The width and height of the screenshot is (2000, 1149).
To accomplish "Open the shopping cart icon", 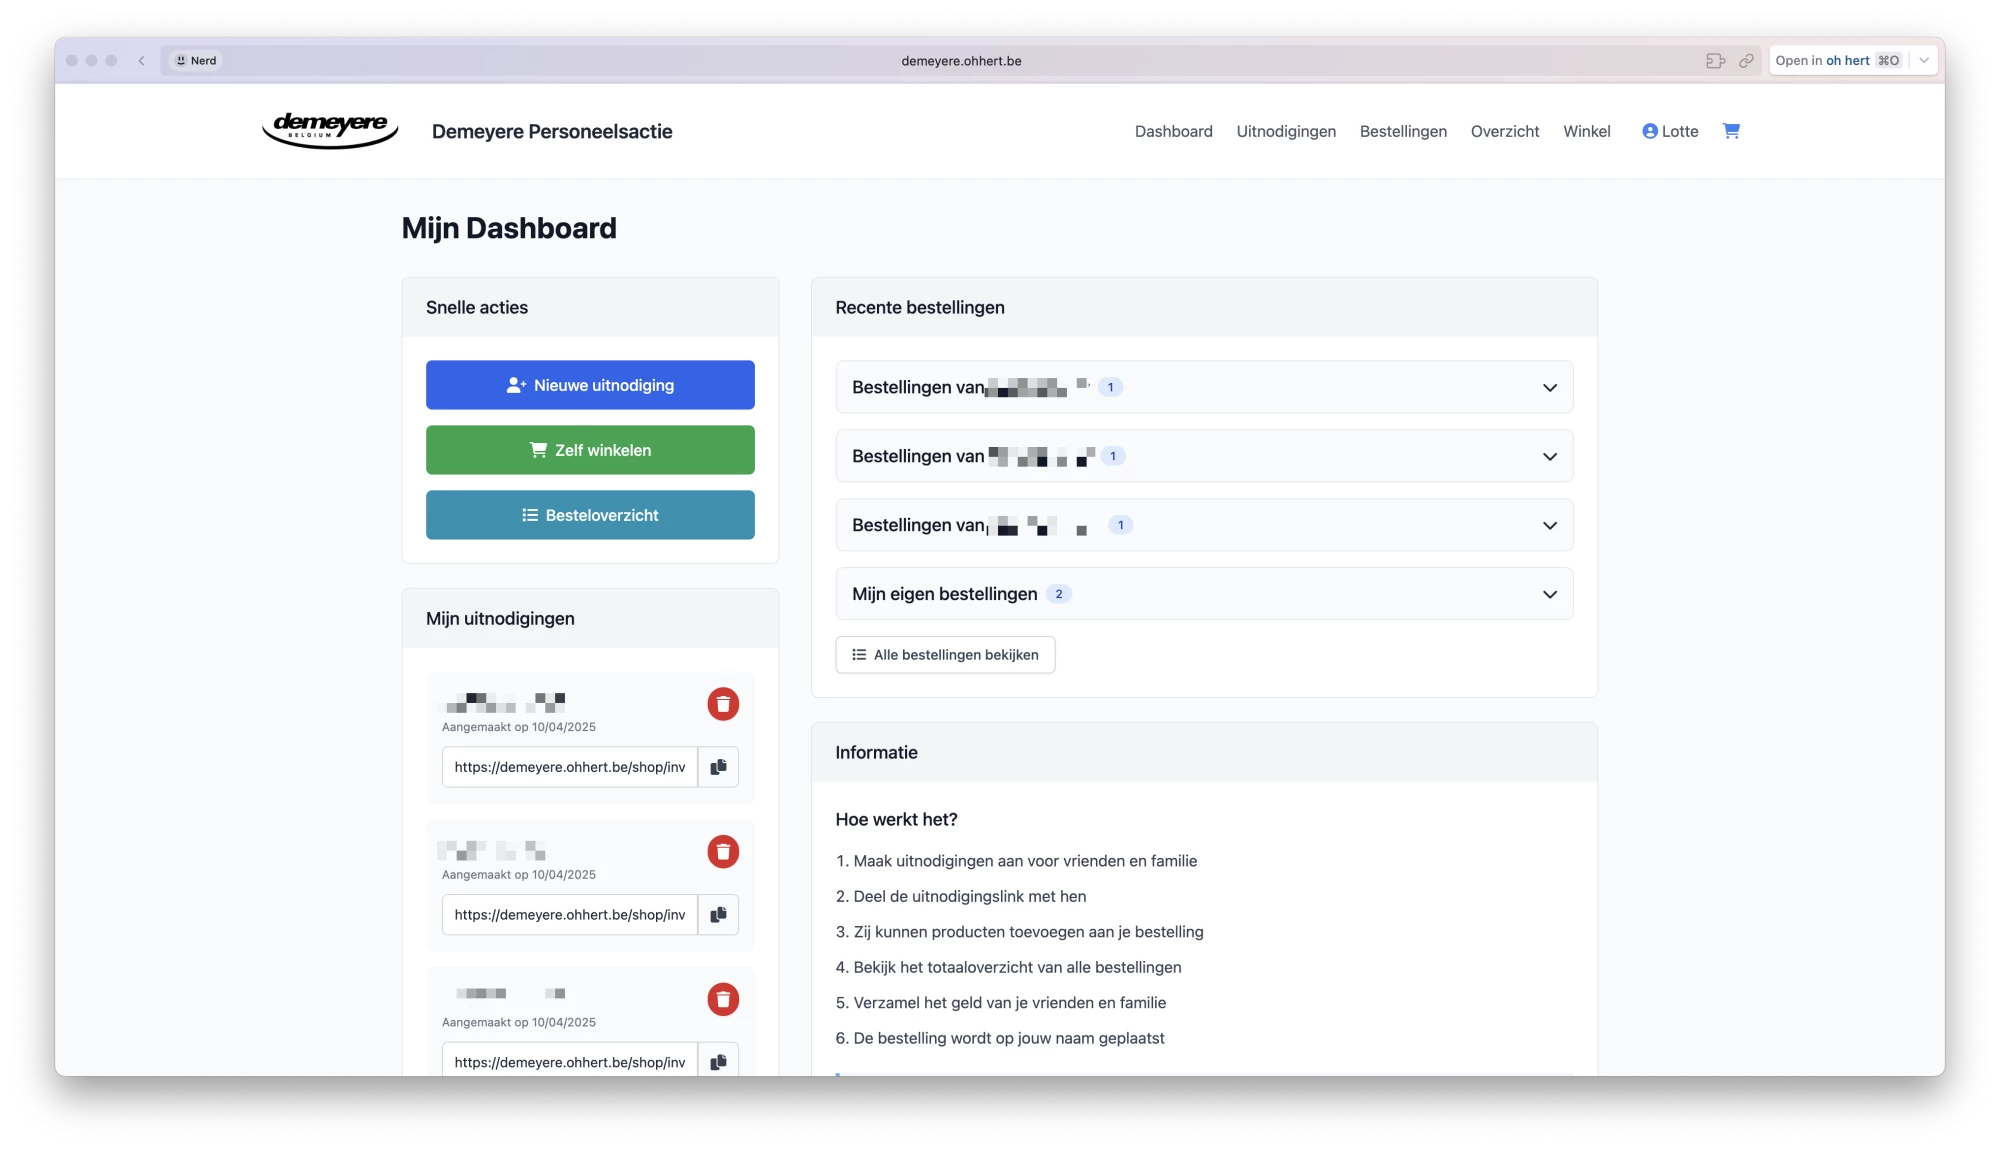I will [1731, 131].
